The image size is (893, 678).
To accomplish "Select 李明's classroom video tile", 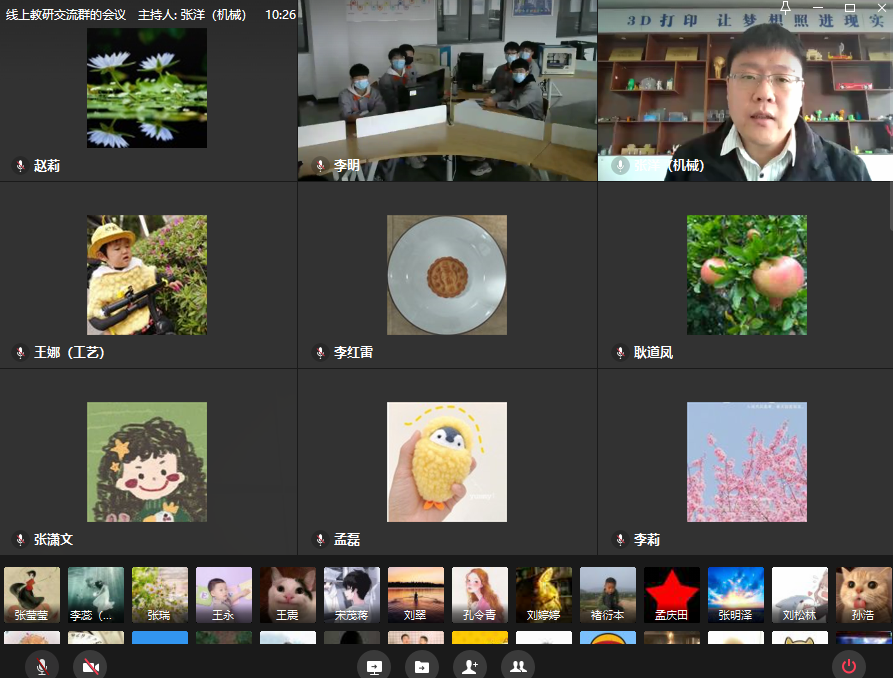I will pyautogui.click(x=447, y=90).
